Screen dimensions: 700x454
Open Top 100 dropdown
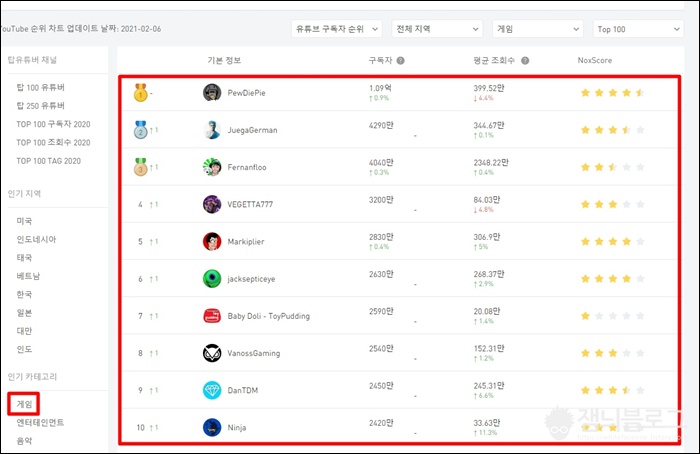[x=638, y=29]
